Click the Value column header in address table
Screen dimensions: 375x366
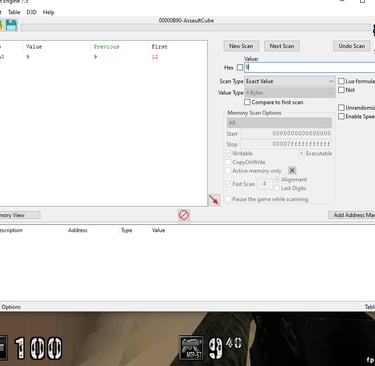coord(158,230)
